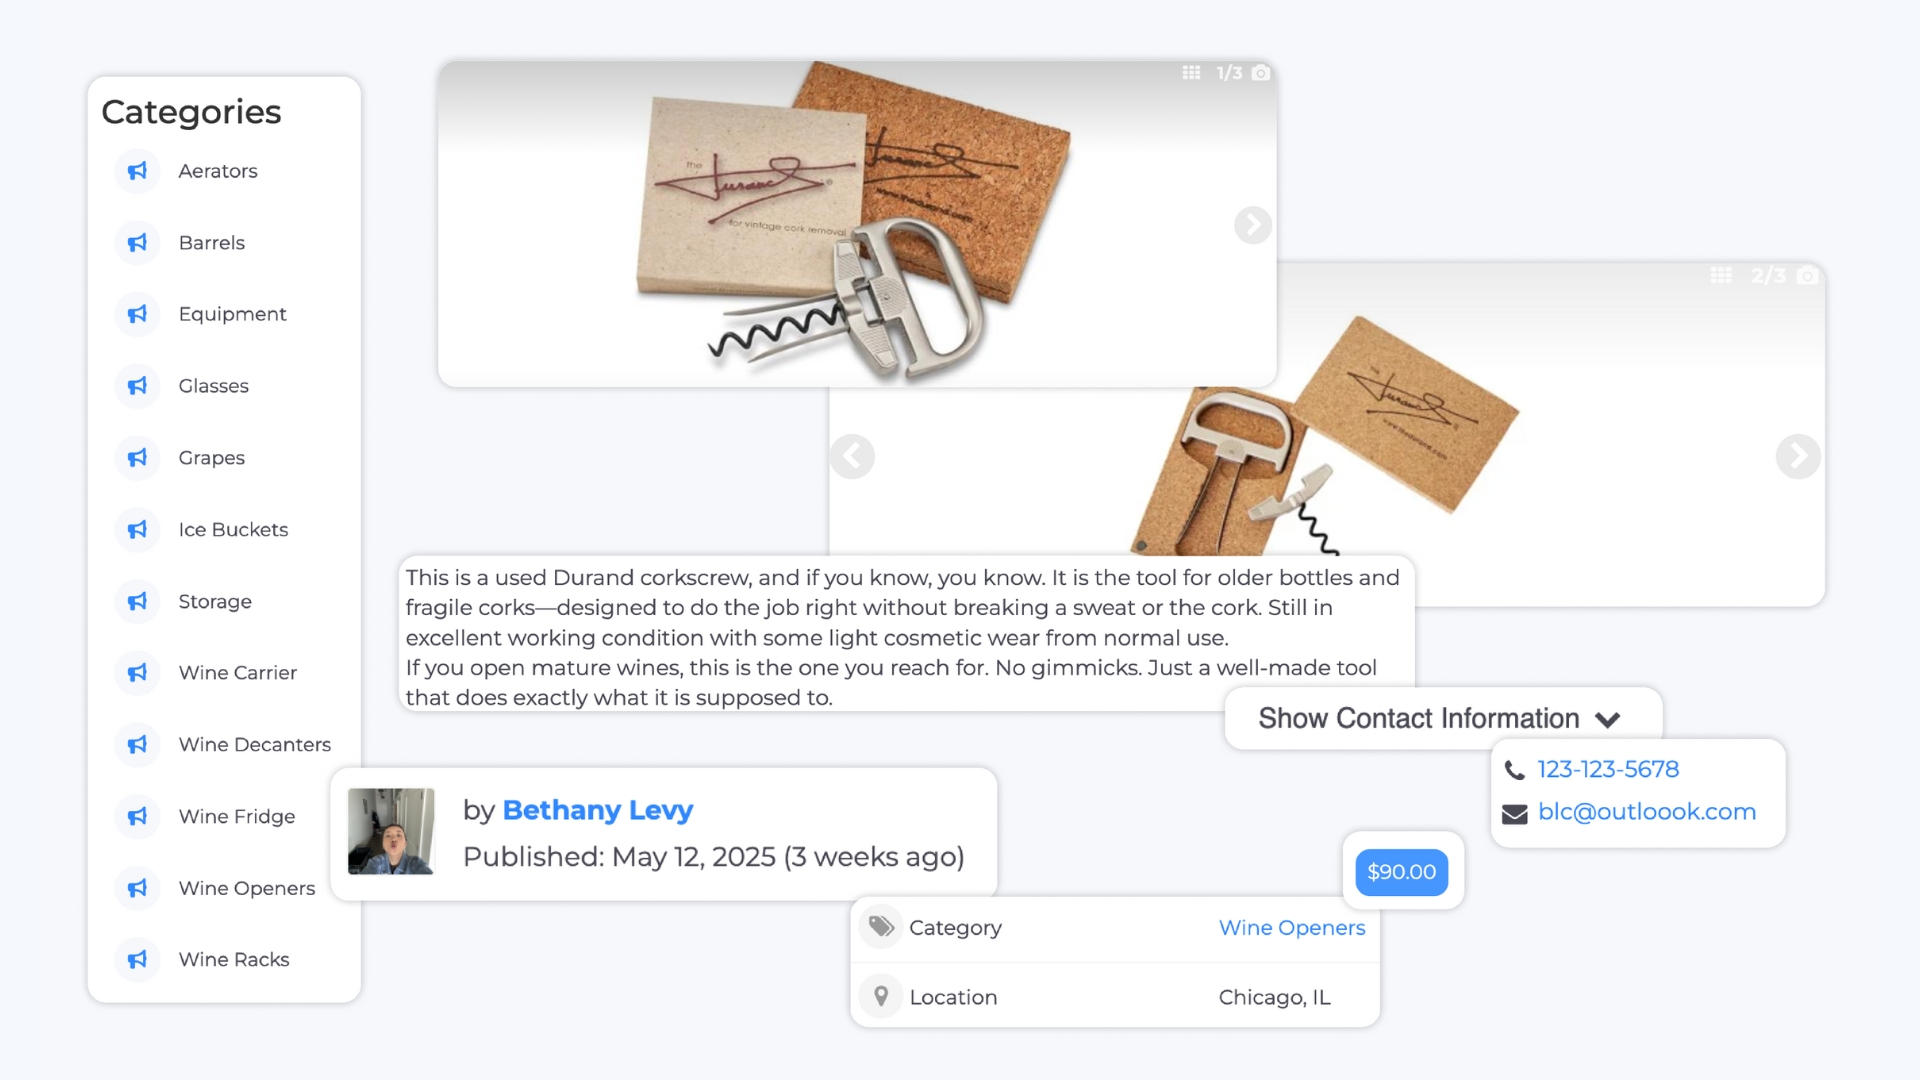Click the megaphone icon beside Aerators
This screenshot has width=1920, height=1080.
137,171
